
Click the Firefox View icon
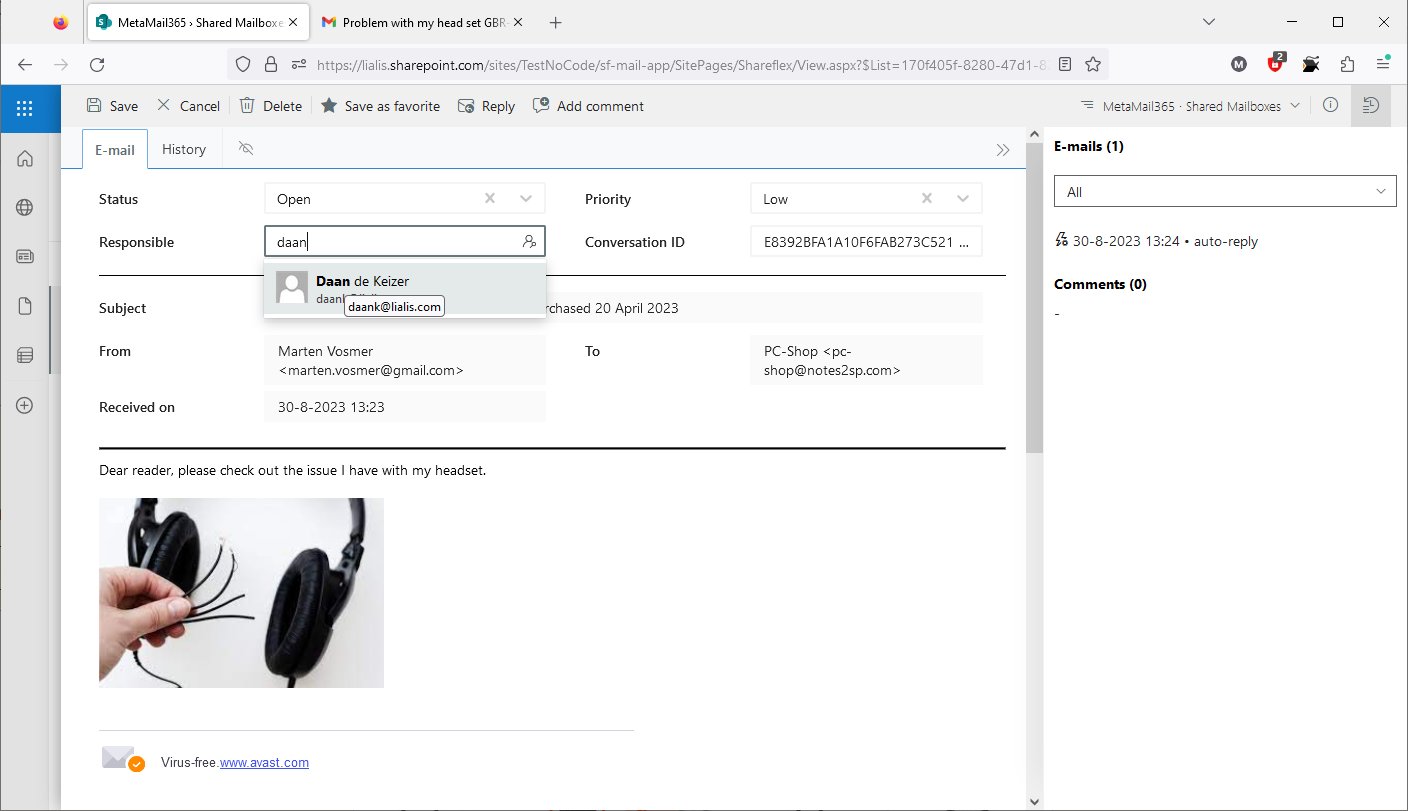click(61, 22)
